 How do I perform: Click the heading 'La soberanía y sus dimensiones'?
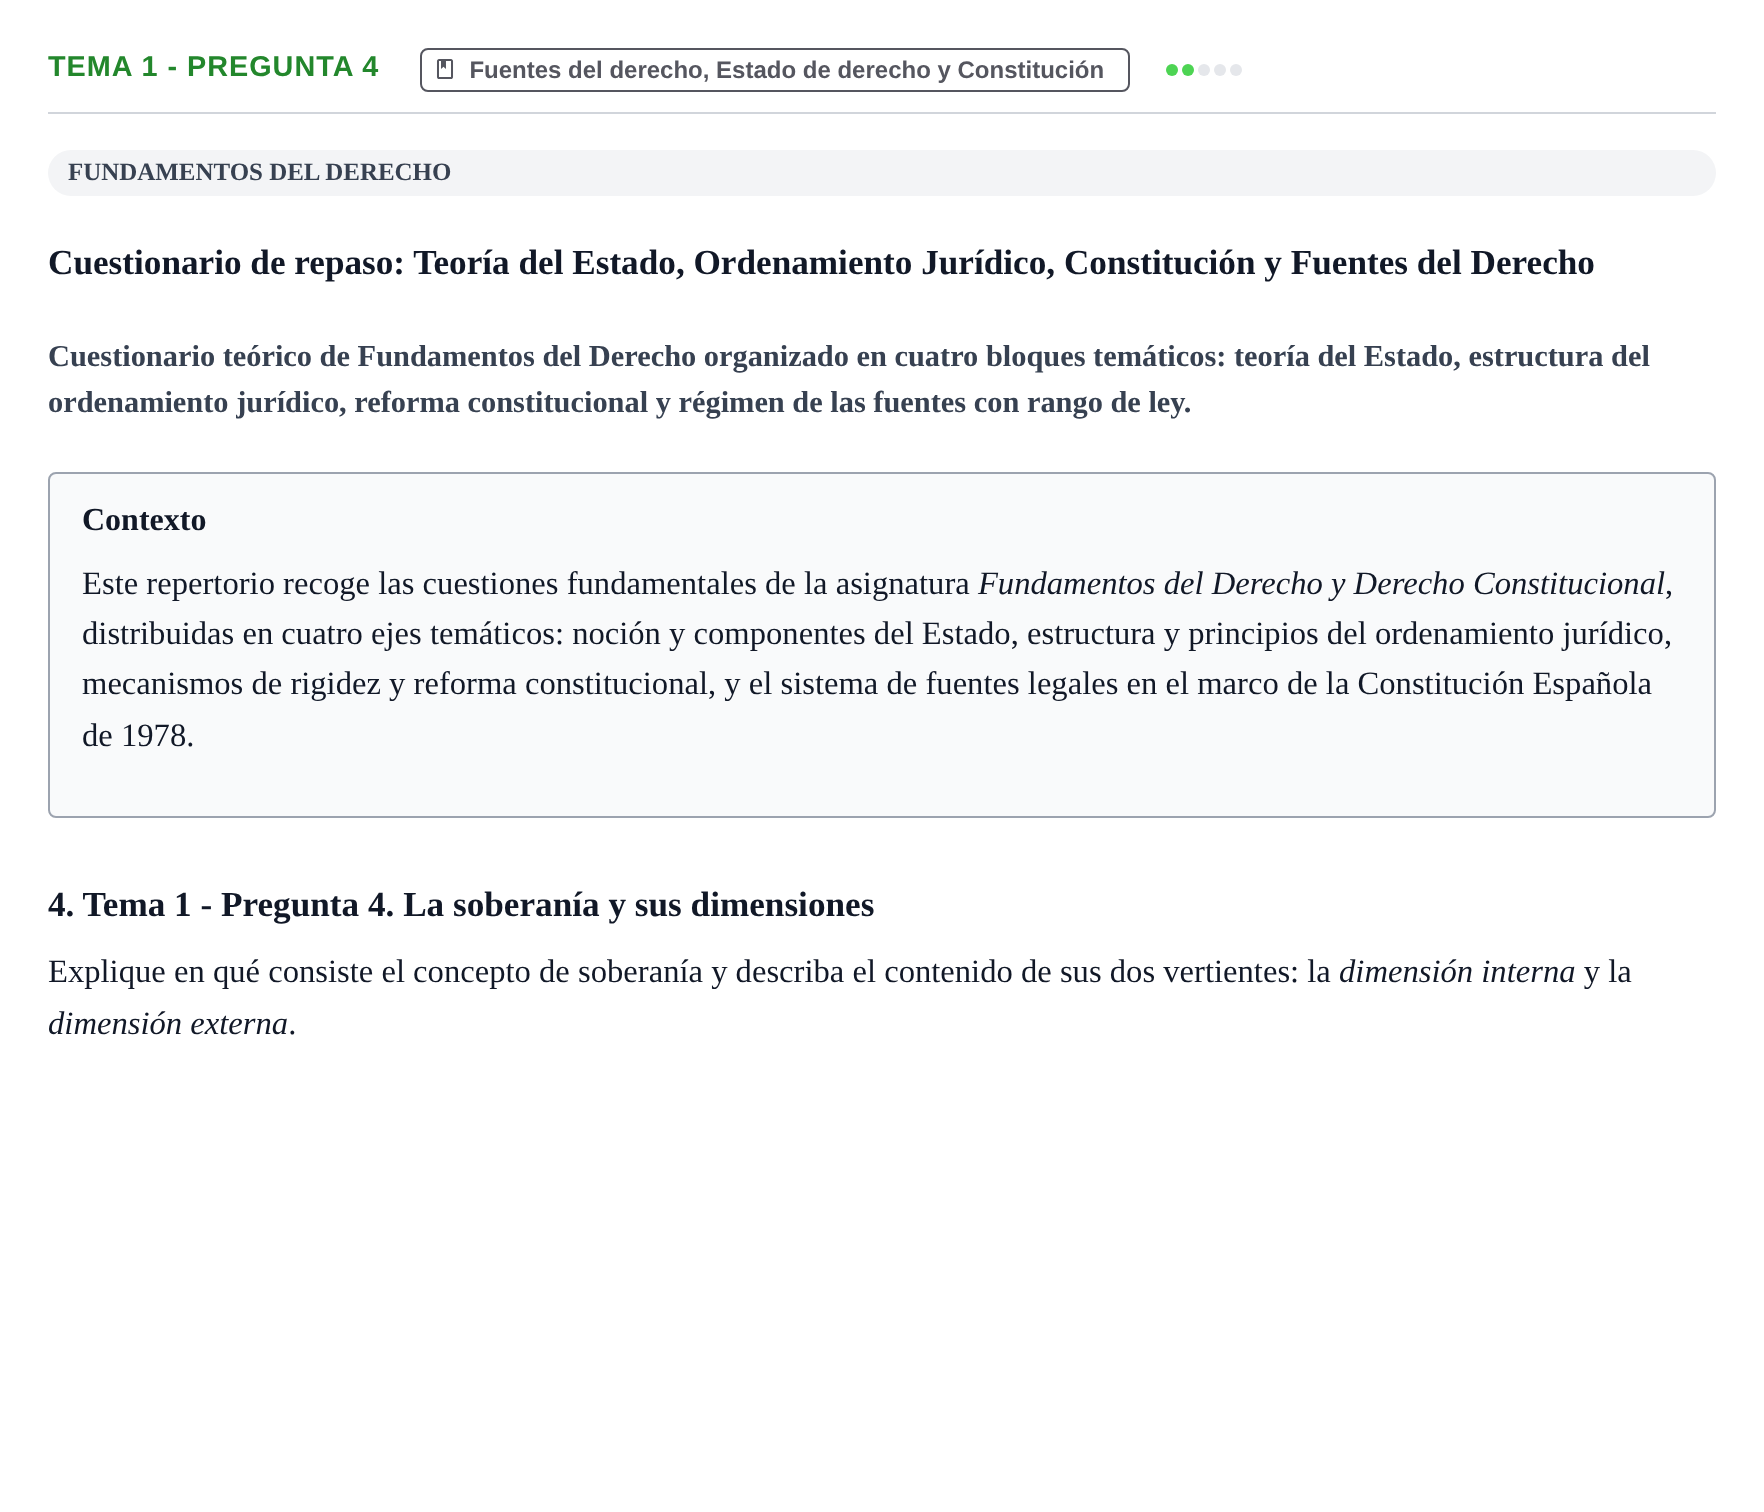(x=638, y=905)
